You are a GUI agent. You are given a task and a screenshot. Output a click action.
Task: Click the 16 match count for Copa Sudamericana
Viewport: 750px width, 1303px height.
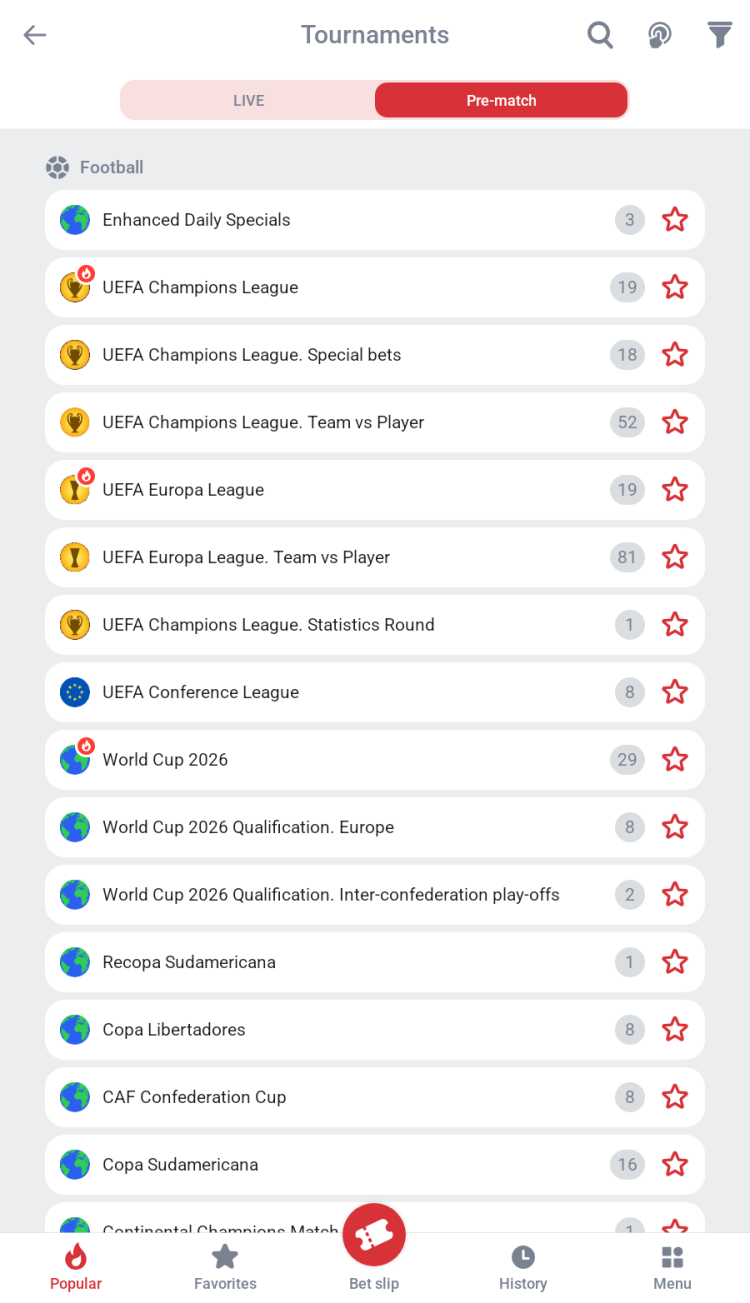627,1165
